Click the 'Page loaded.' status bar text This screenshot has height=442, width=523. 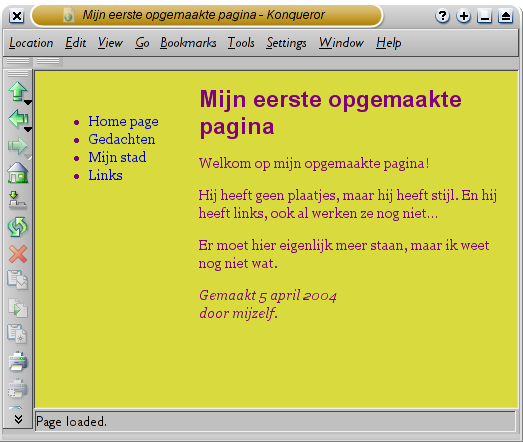(x=71, y=422)
